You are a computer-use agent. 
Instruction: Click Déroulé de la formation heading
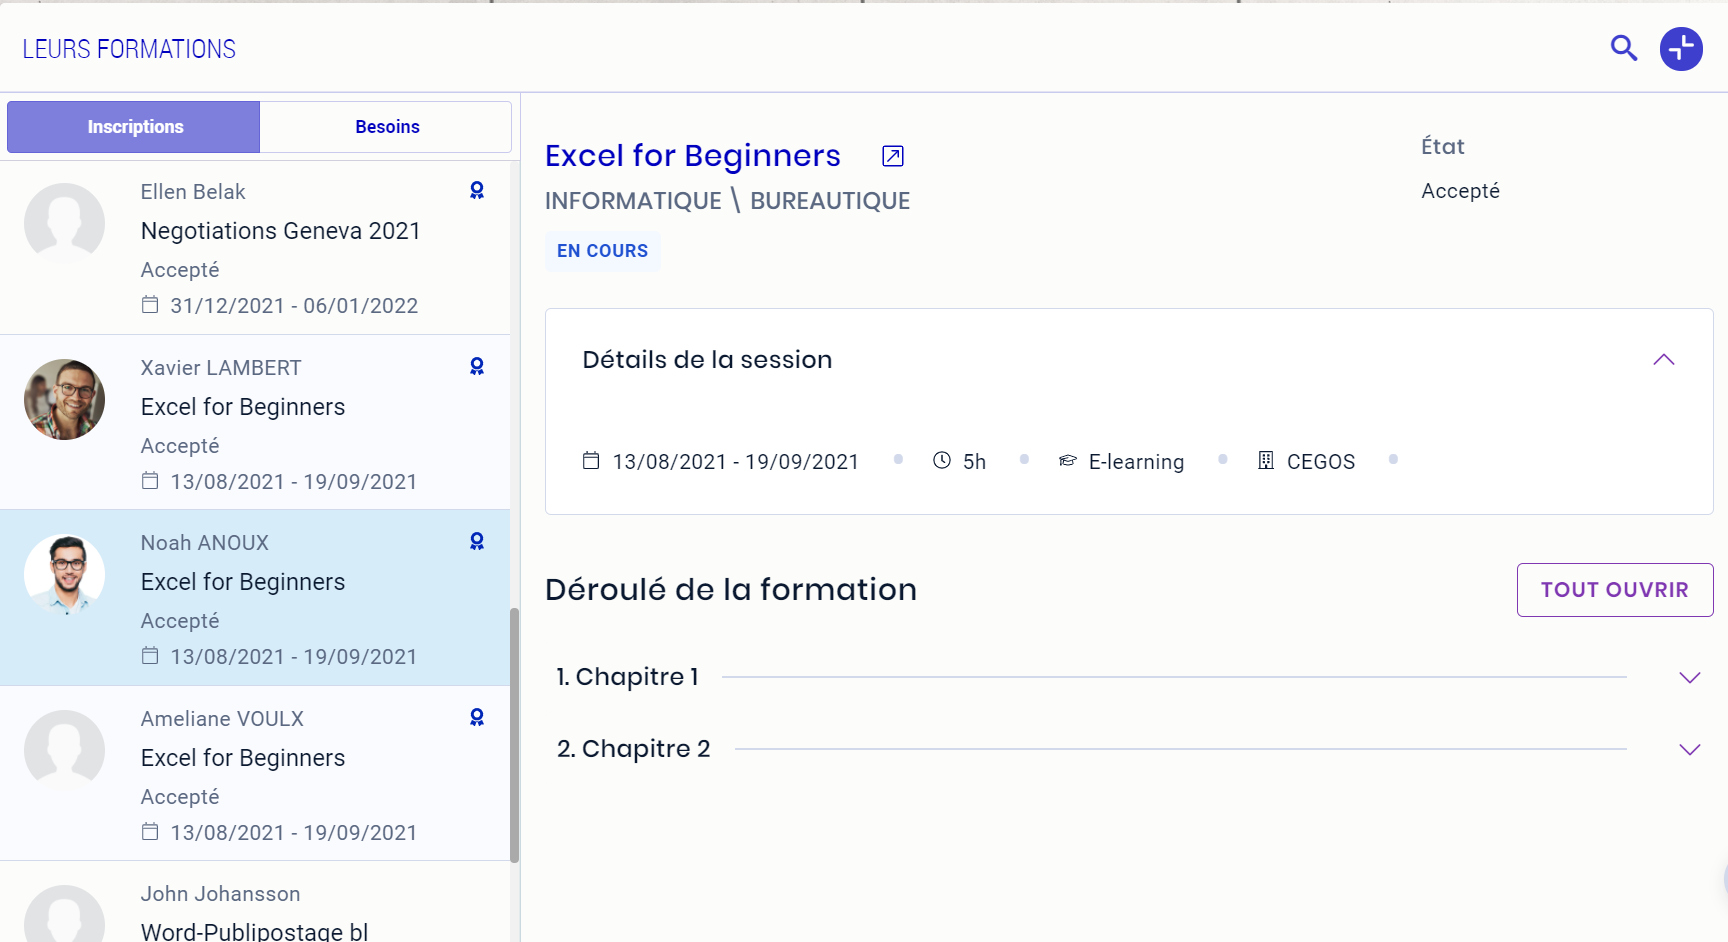click(731, 590)
